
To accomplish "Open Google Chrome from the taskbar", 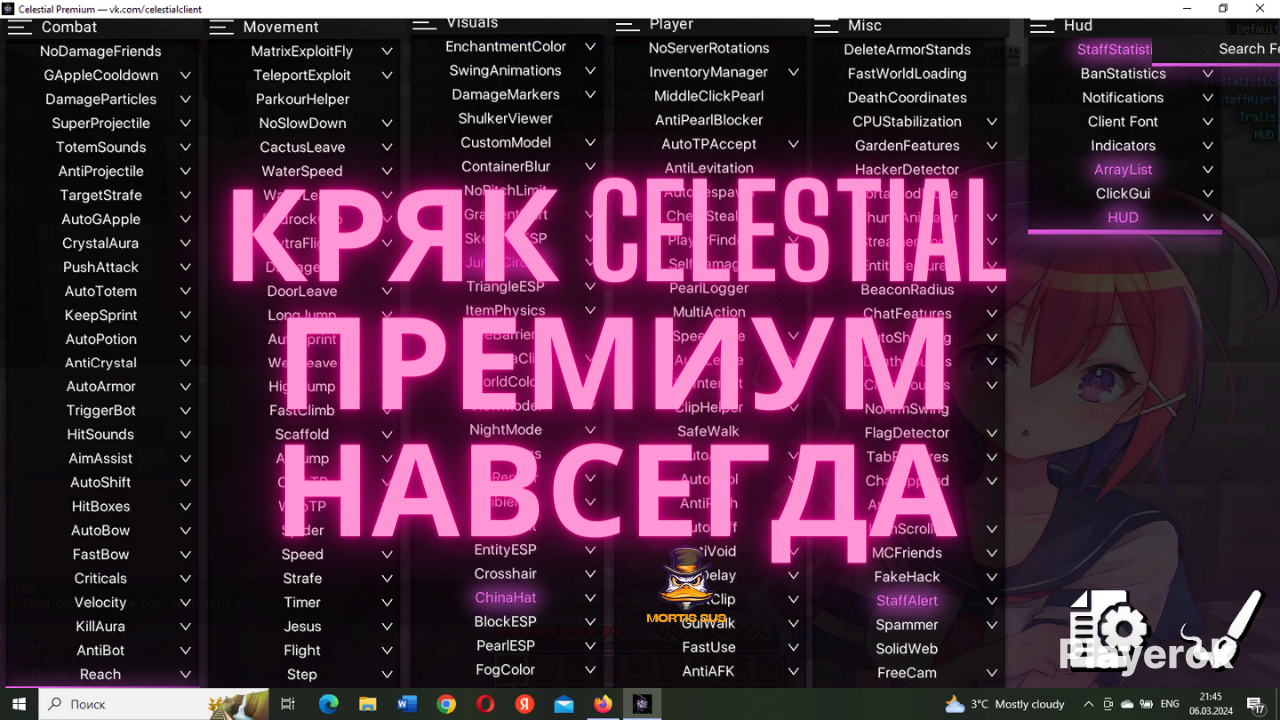I will pyautogui.click(x=446, y=704).
